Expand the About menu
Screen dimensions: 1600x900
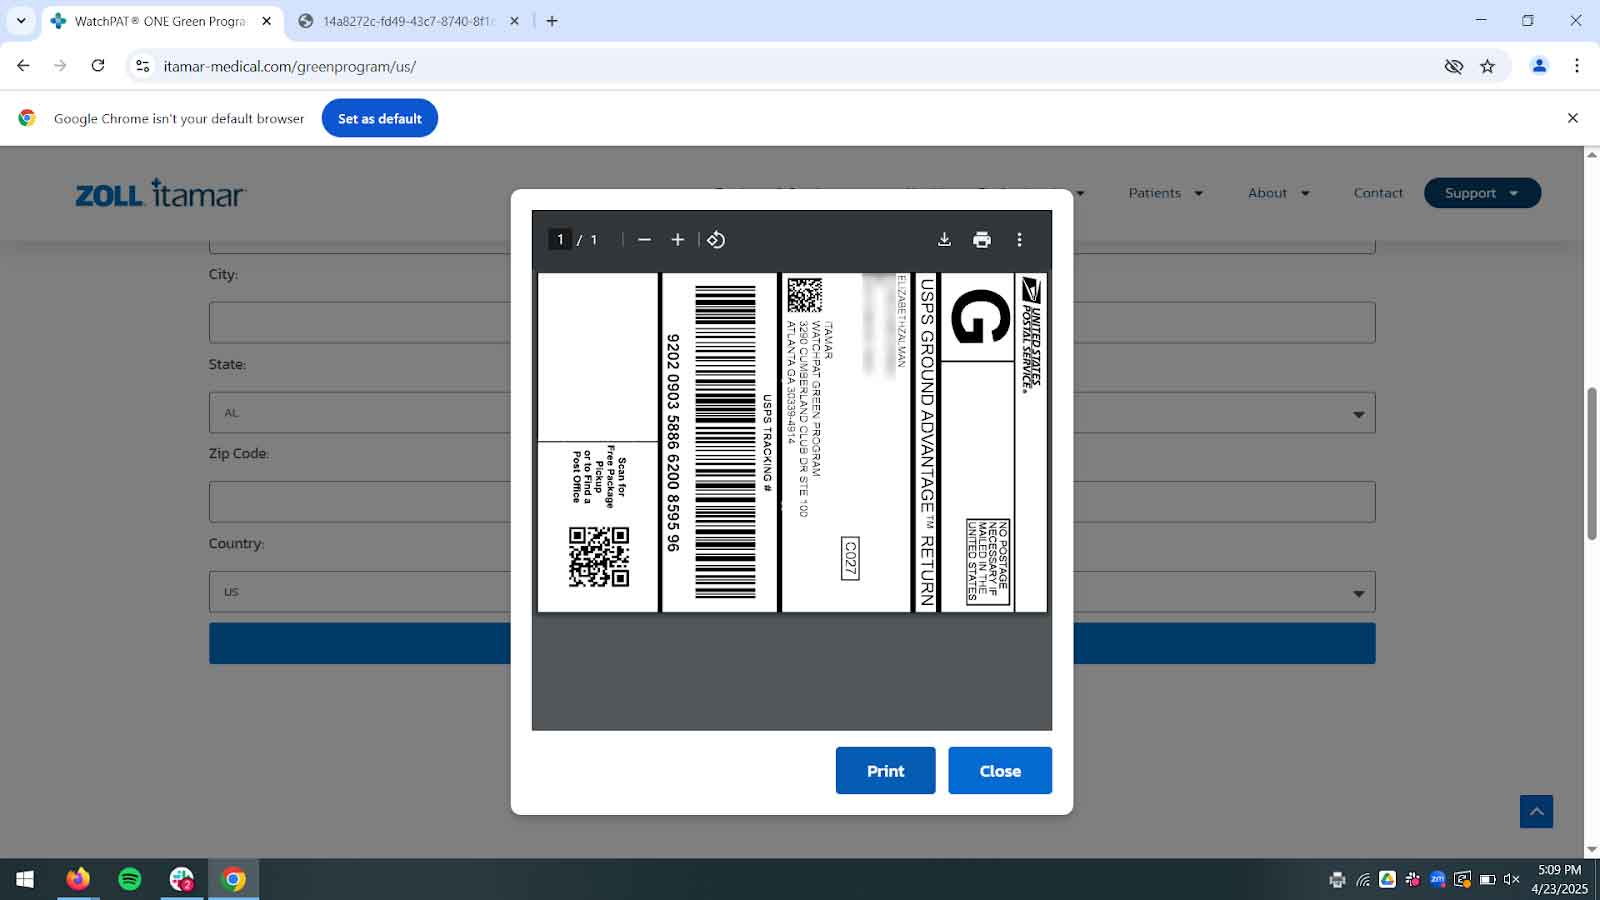pyautogui.click(x=1278, y=193)
